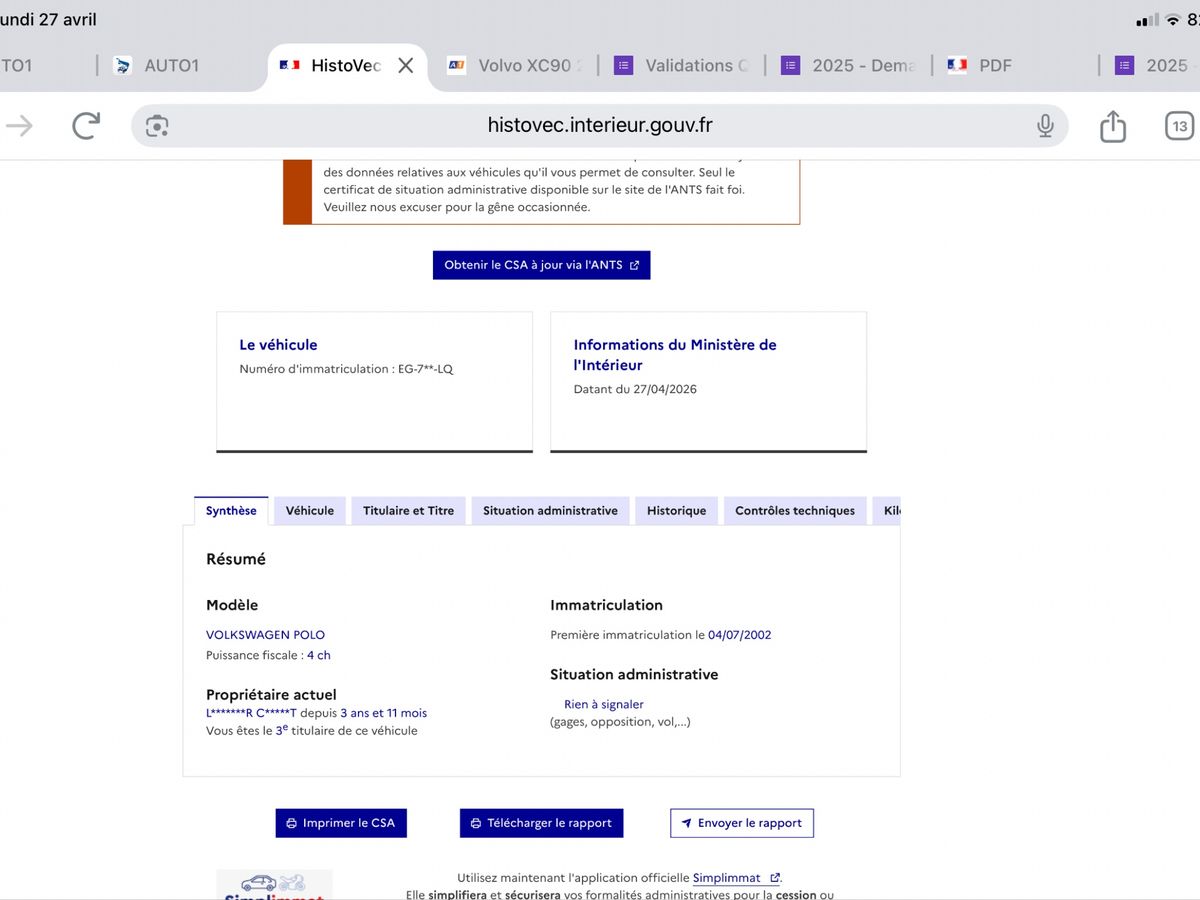Viewport: 1200px width, 900px height.
Task: Tap the microphone icon in address bar
Action: click(x=1045, y=125)
